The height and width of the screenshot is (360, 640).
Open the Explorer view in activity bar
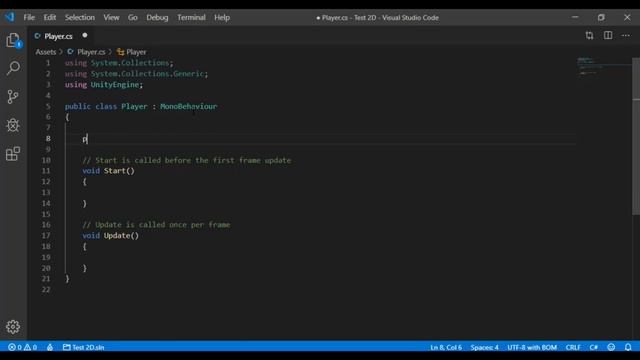point(13,40)
